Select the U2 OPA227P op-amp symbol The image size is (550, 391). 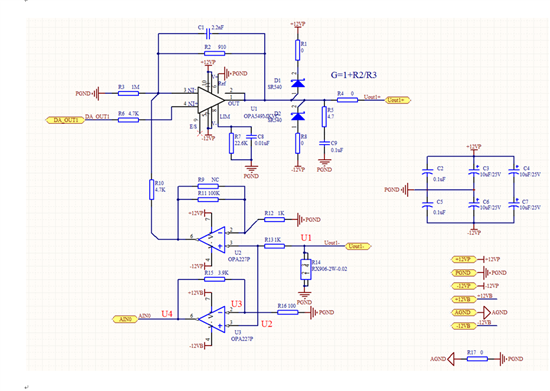pyautogui.click(x=212, y=240)
